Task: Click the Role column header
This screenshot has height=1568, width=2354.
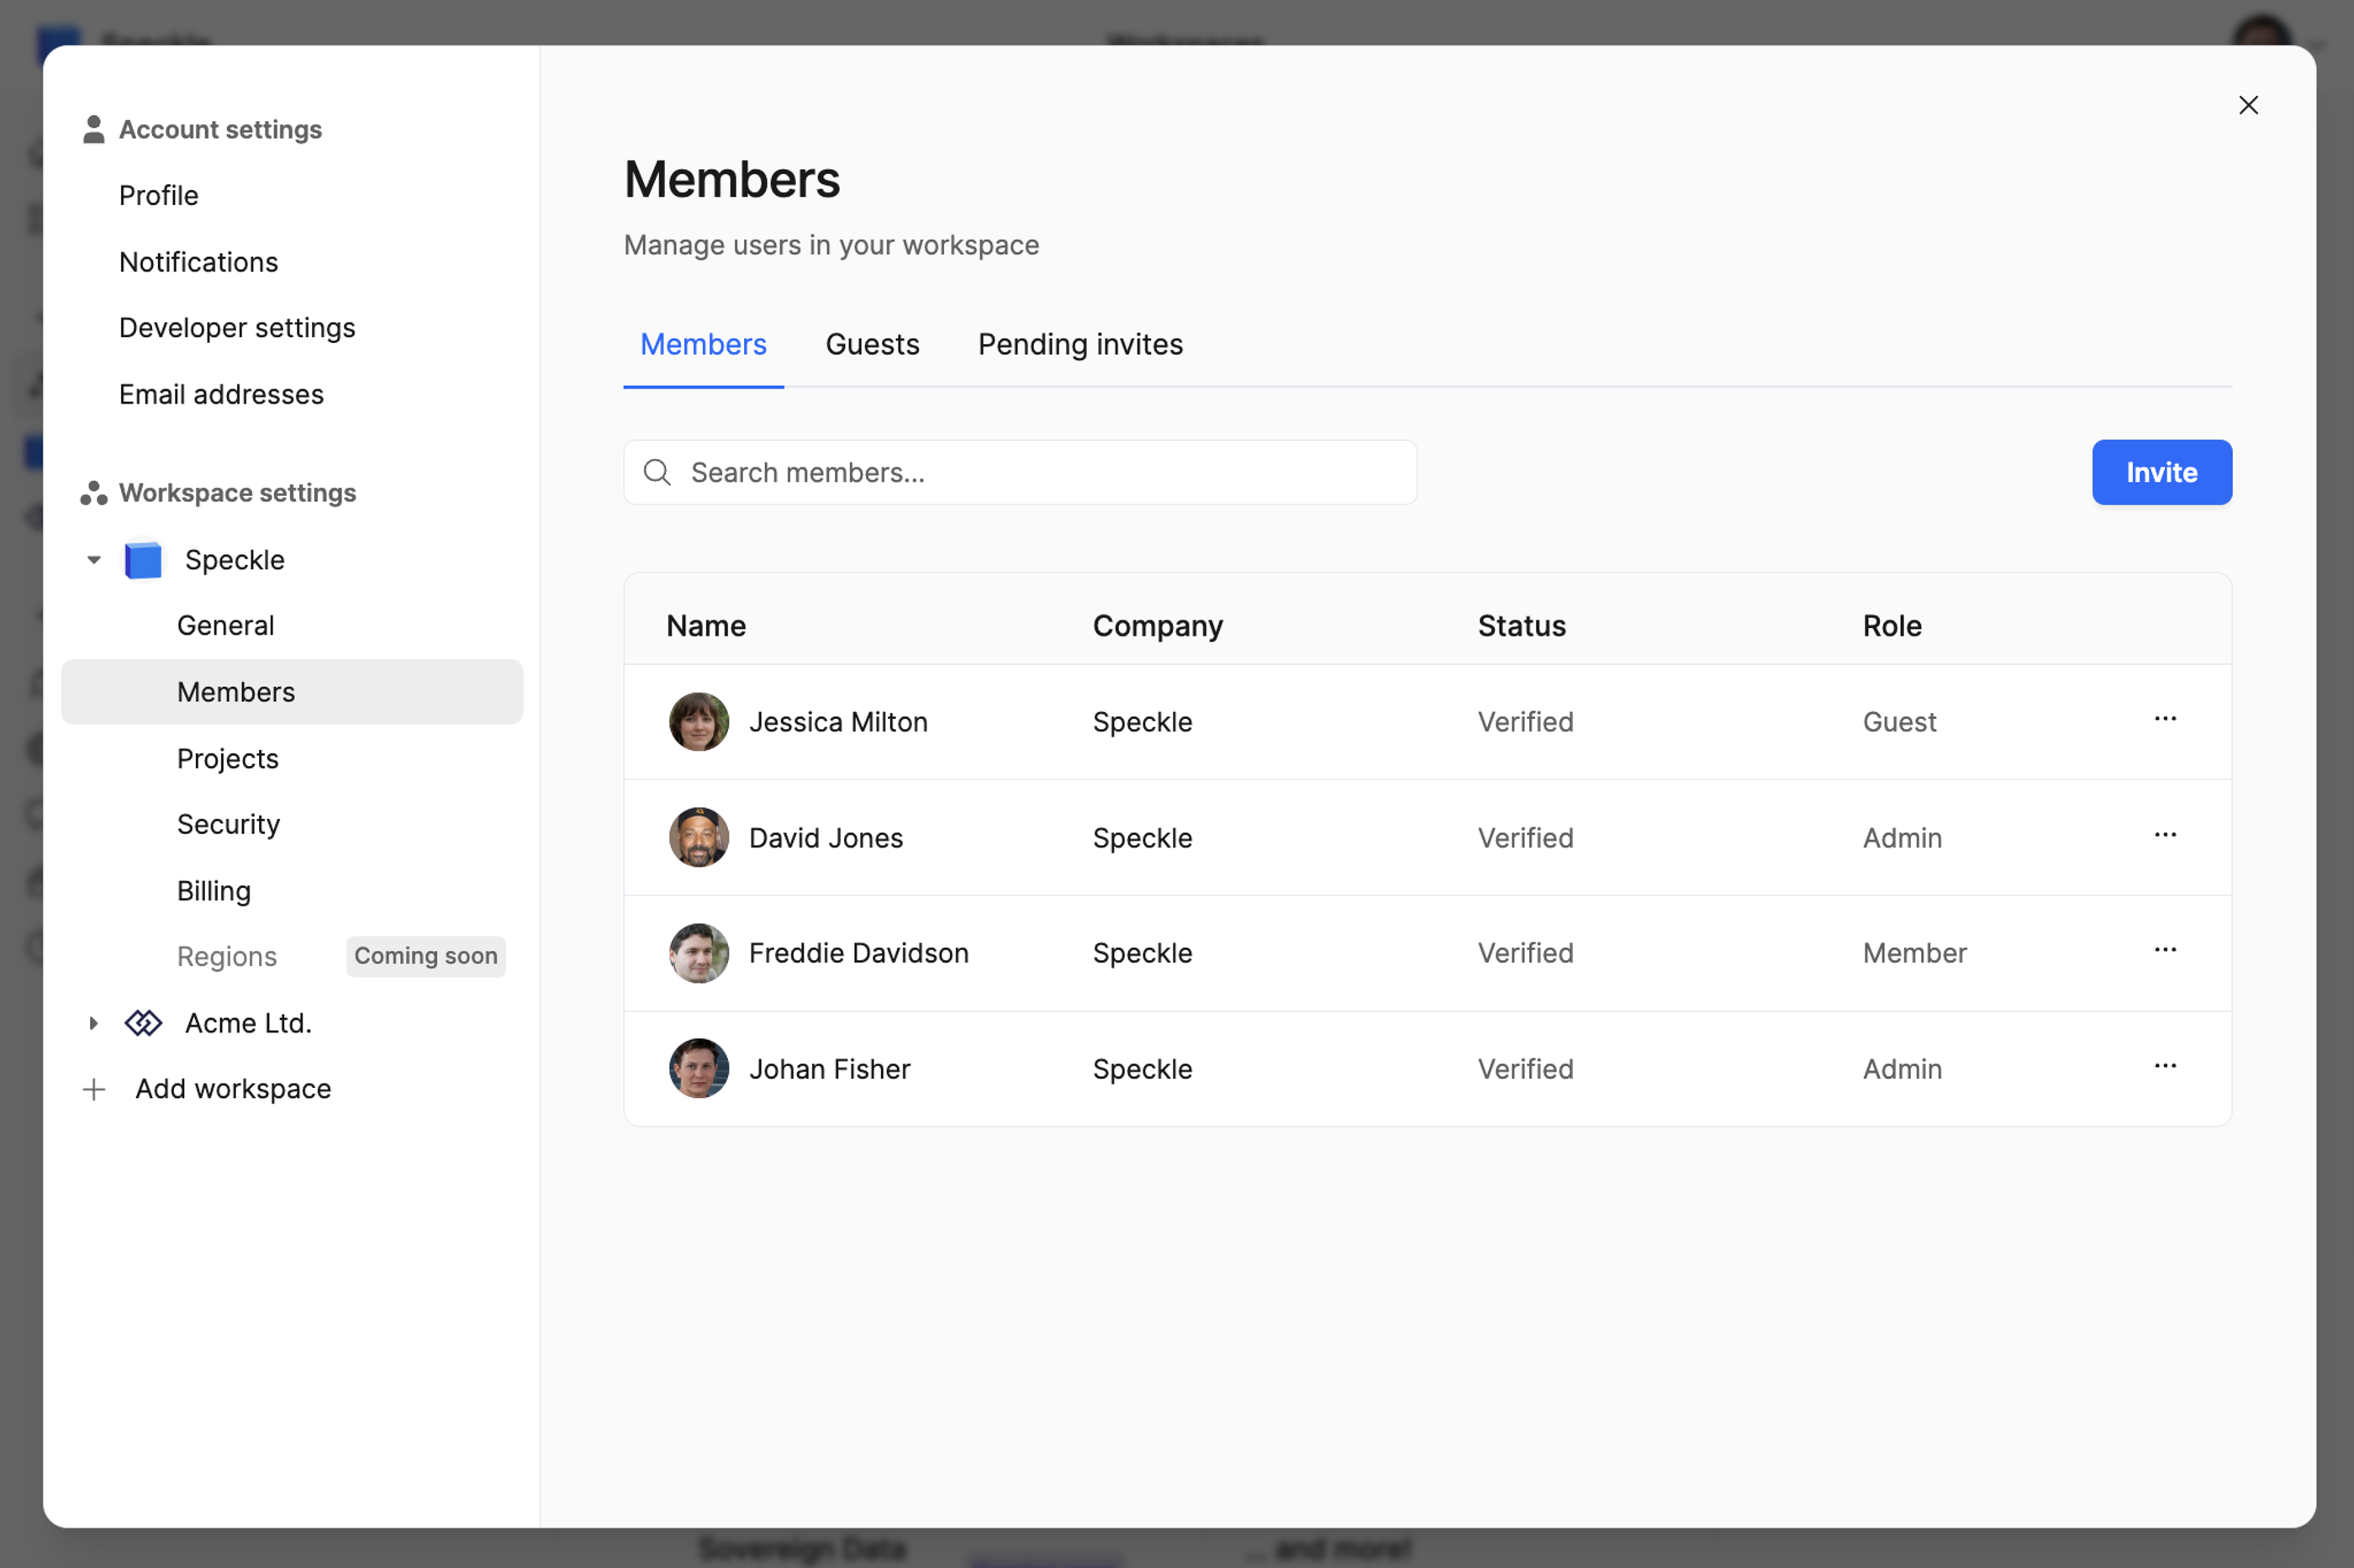Action: 1891,626
